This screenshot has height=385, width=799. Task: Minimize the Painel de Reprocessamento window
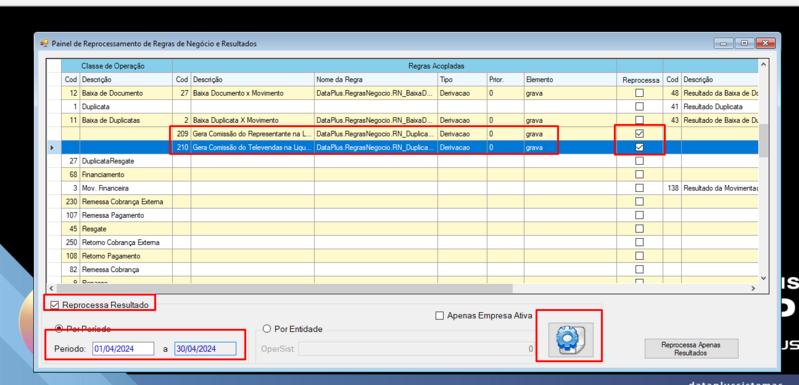coord(722,43)
